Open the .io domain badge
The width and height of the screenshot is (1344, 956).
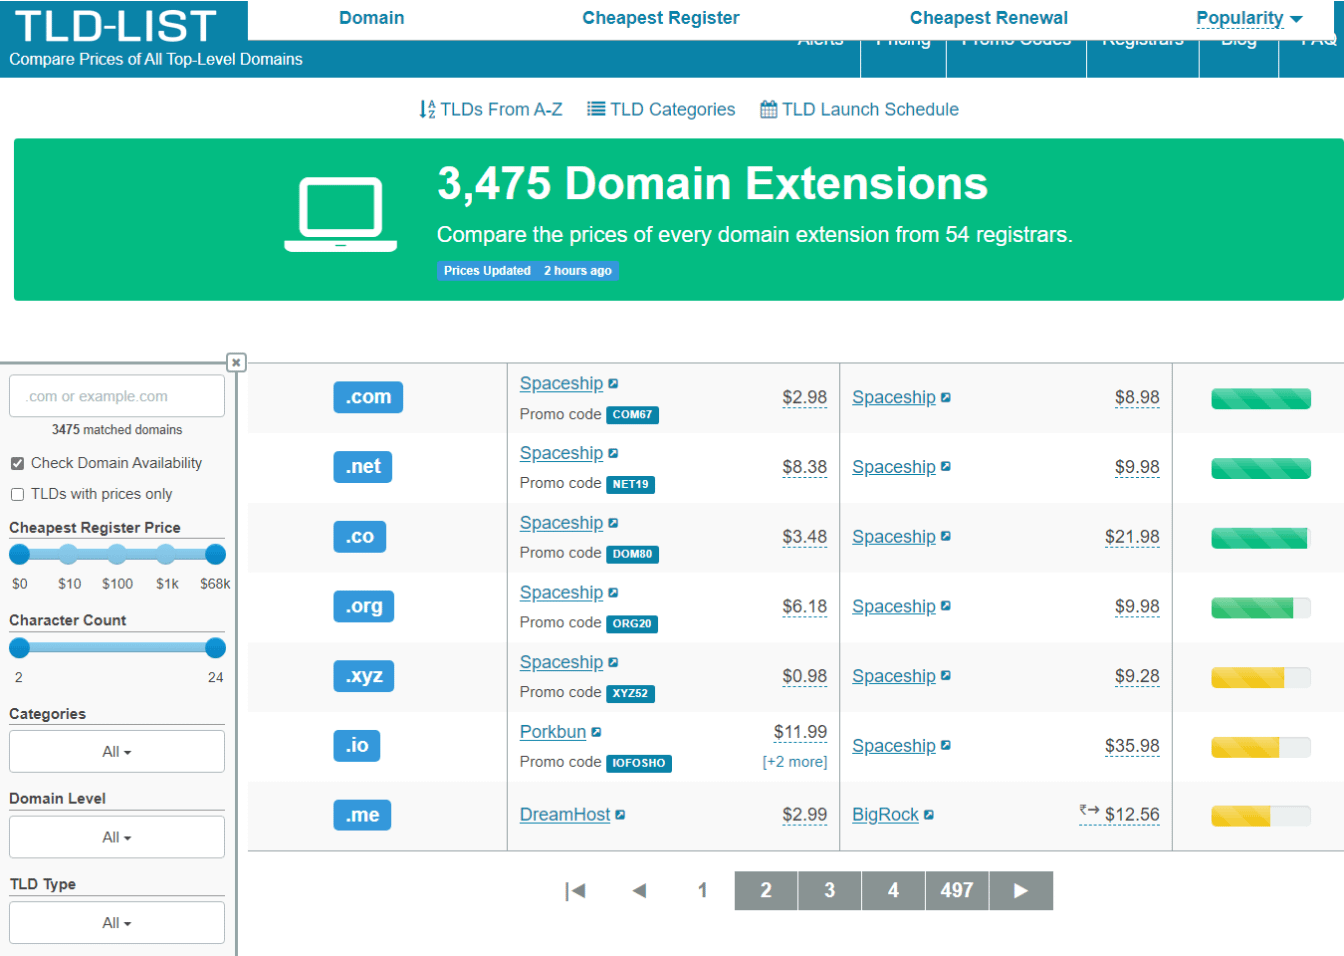pos(357,746)
